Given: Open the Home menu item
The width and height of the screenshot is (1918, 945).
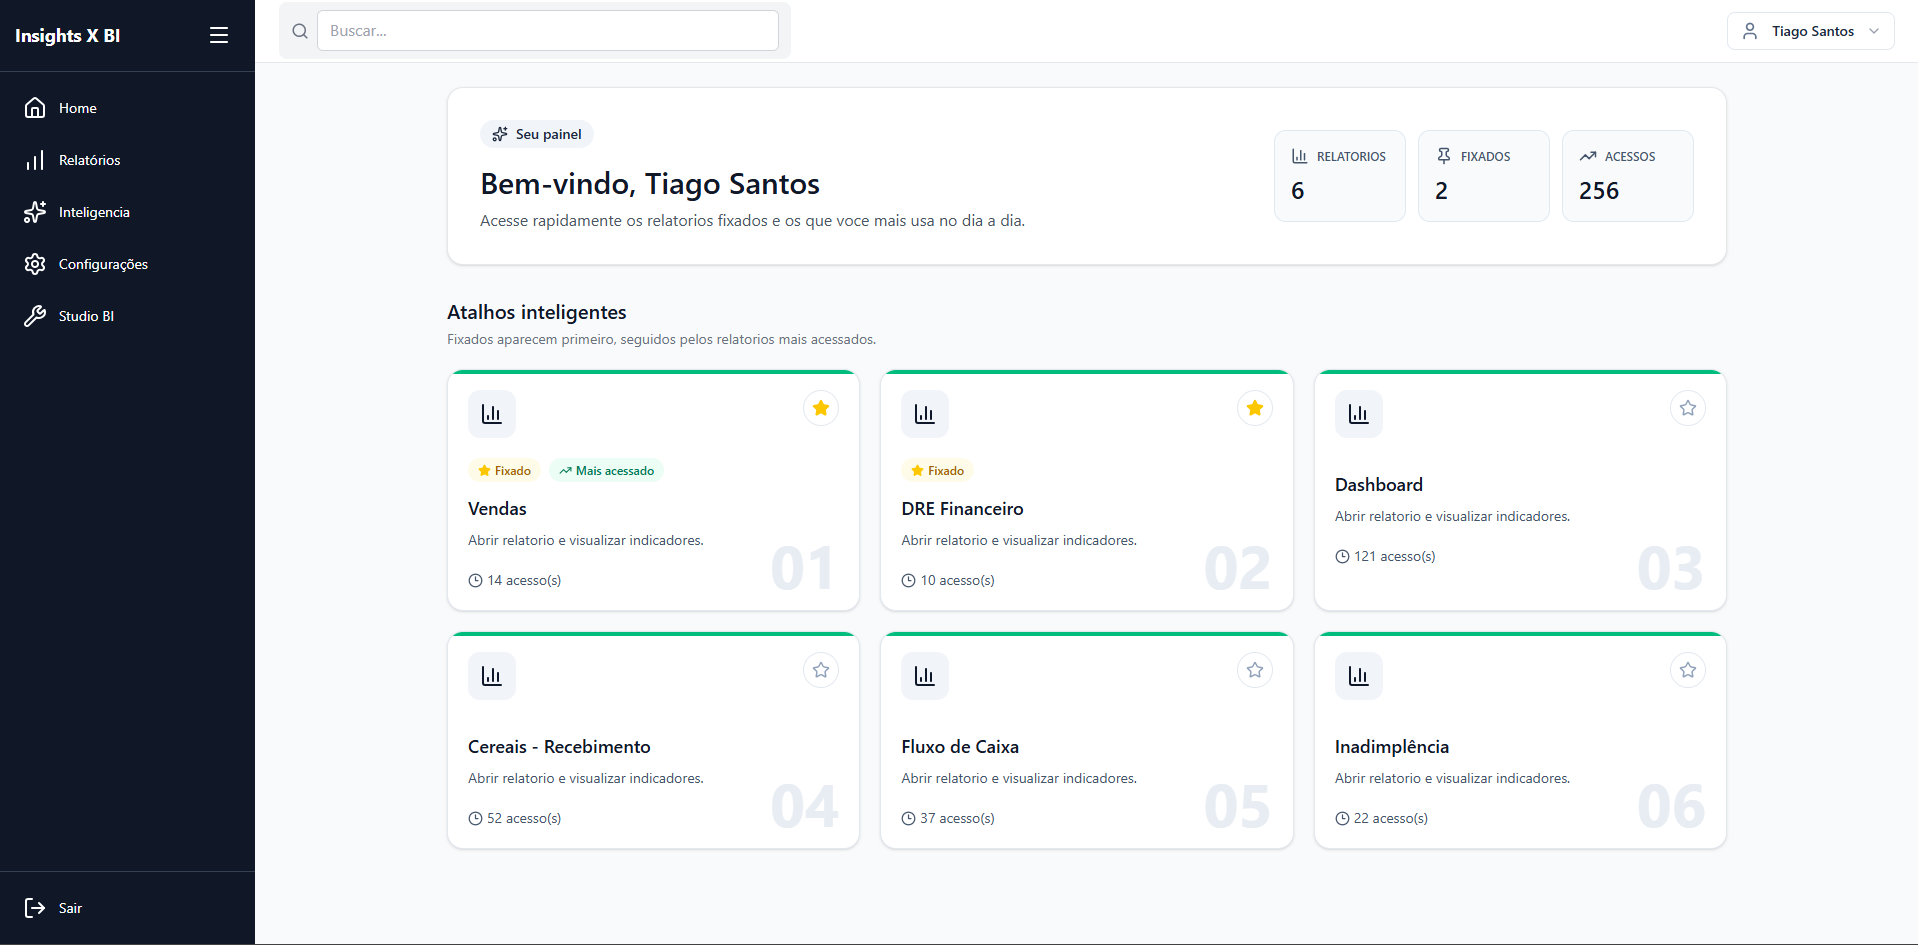Looking at the screenshot, I should [127, 108].
